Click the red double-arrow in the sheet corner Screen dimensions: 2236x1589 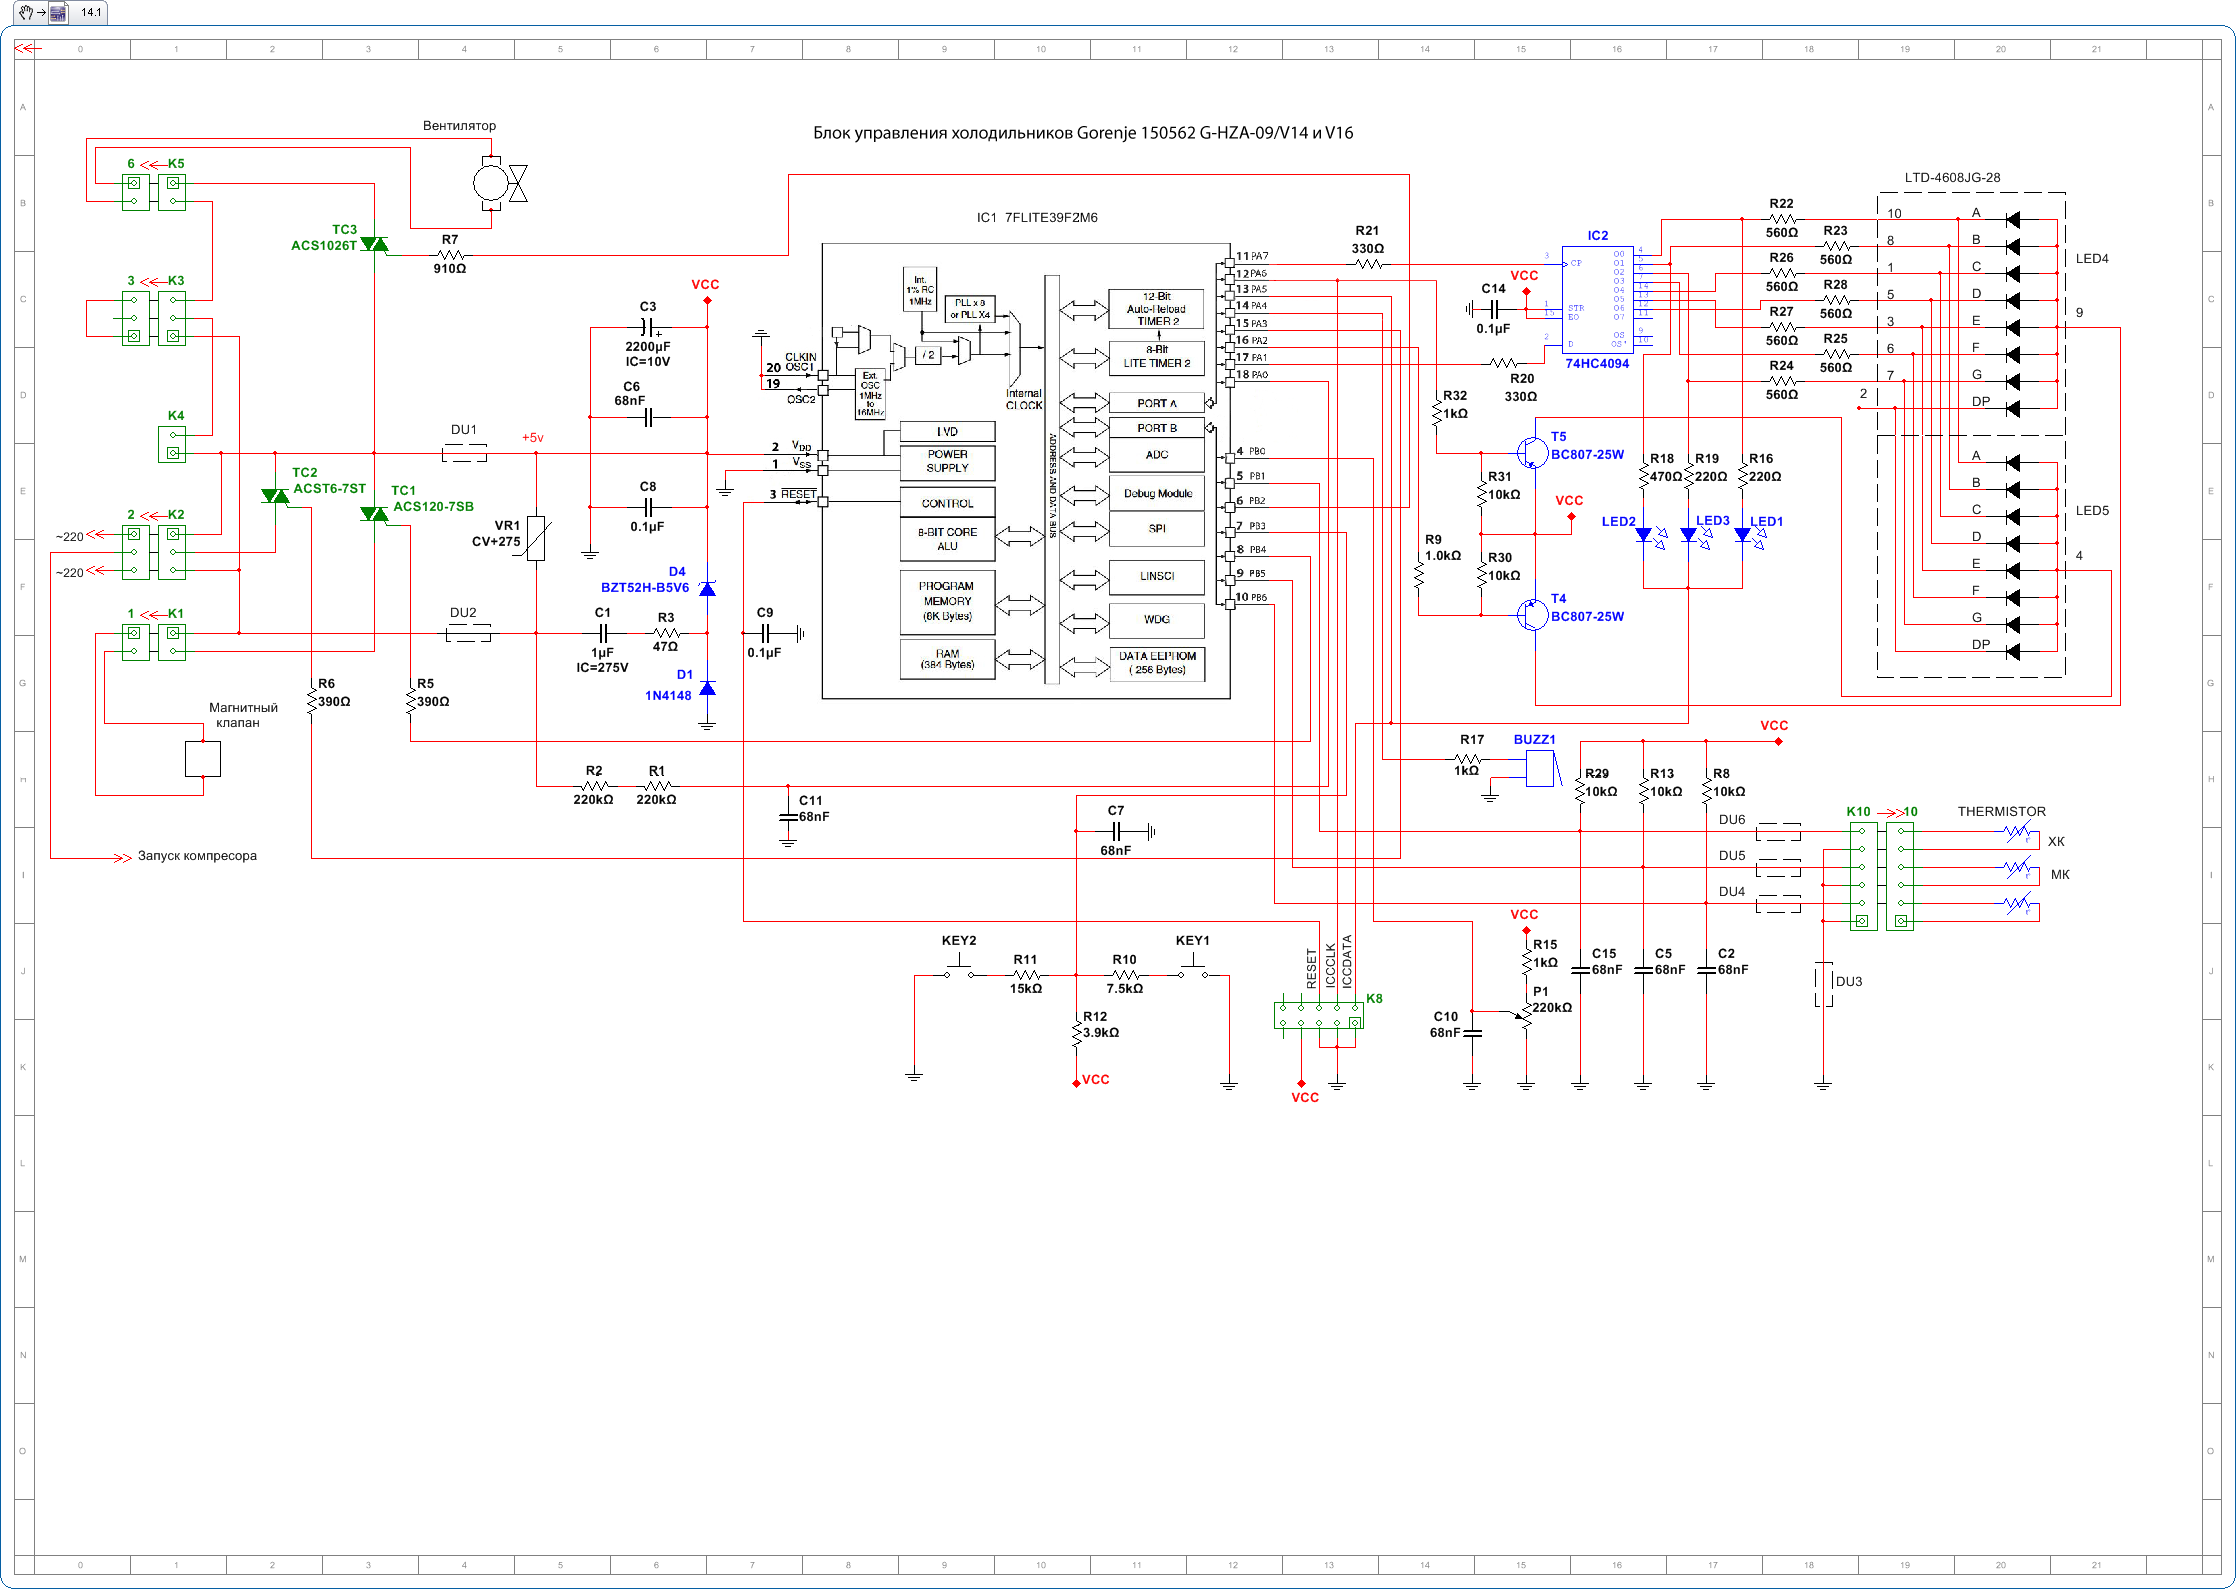[27, 48]
